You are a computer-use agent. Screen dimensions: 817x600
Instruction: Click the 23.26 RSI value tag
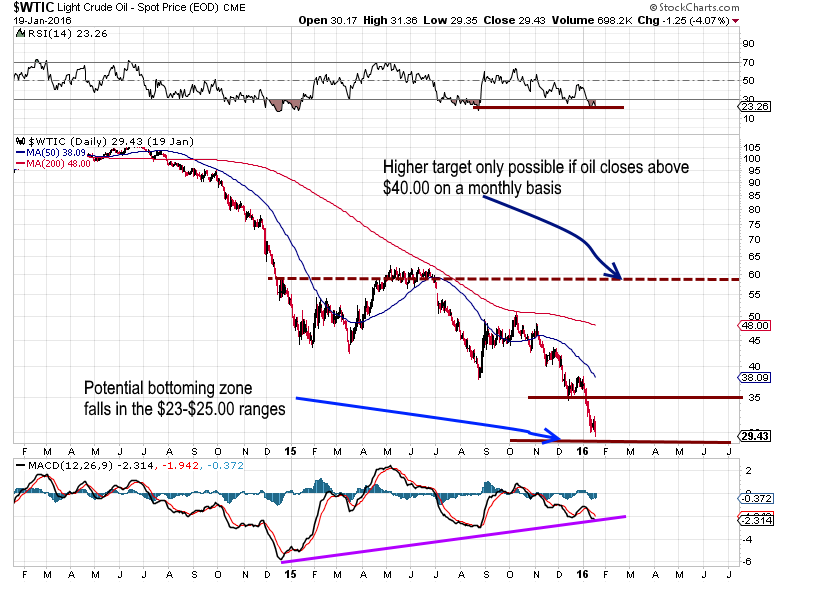[x=754, y=107]
